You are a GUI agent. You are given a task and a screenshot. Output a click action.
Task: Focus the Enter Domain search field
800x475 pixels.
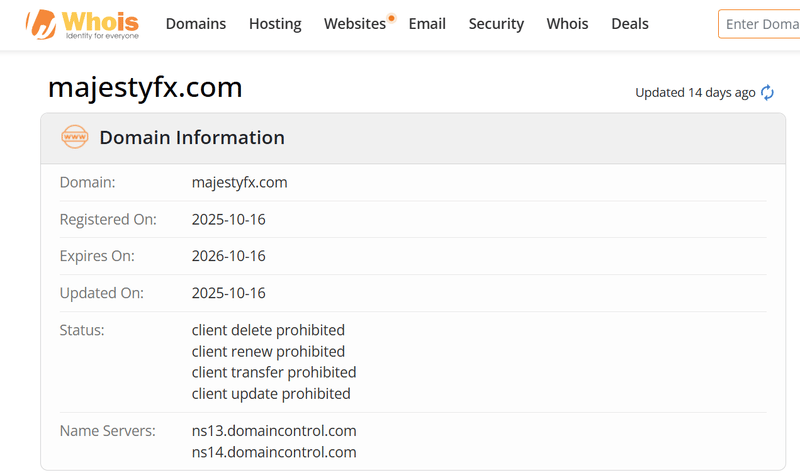coord(759,24)
